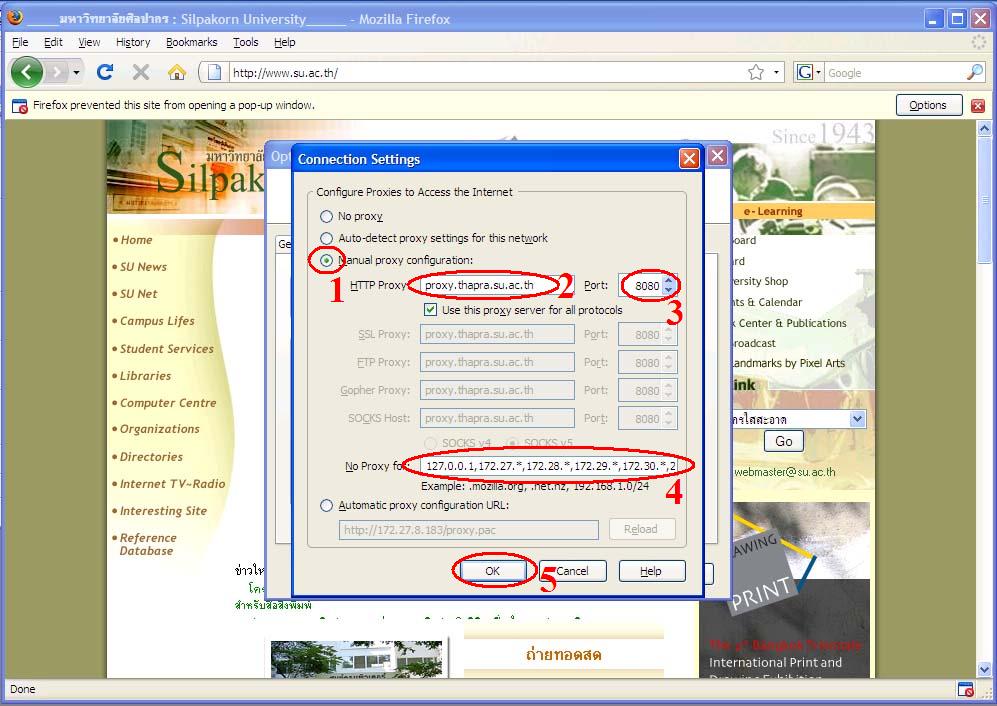Screen dimensions: 997x706
Task: Open the View menu
Action: pyautogui.click(x=89, y=42)
